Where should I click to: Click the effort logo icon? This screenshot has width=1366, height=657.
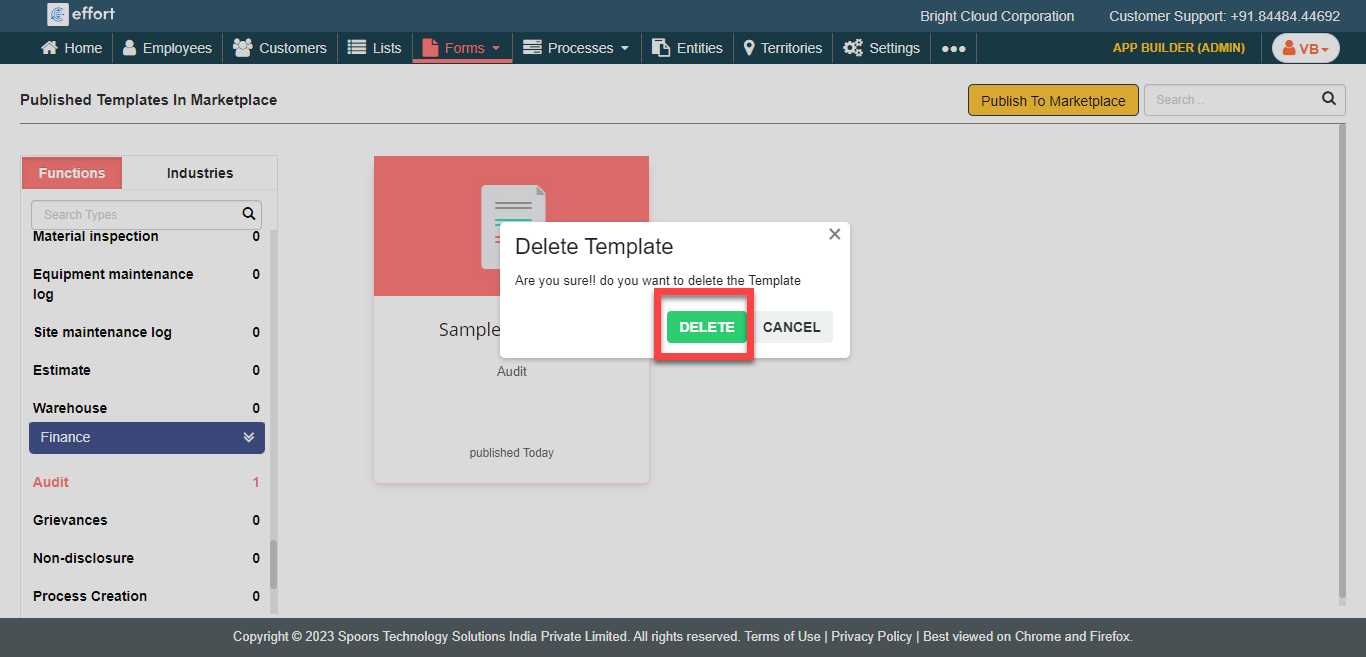[58, 15]
